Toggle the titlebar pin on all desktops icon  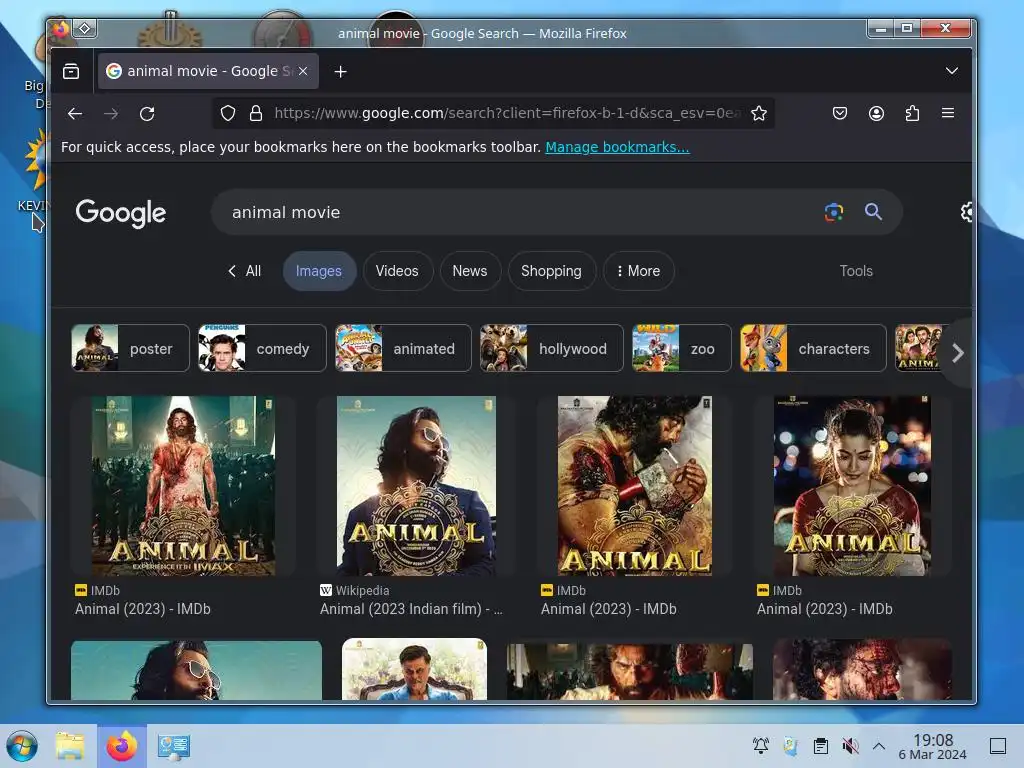(x=85, y=29)
